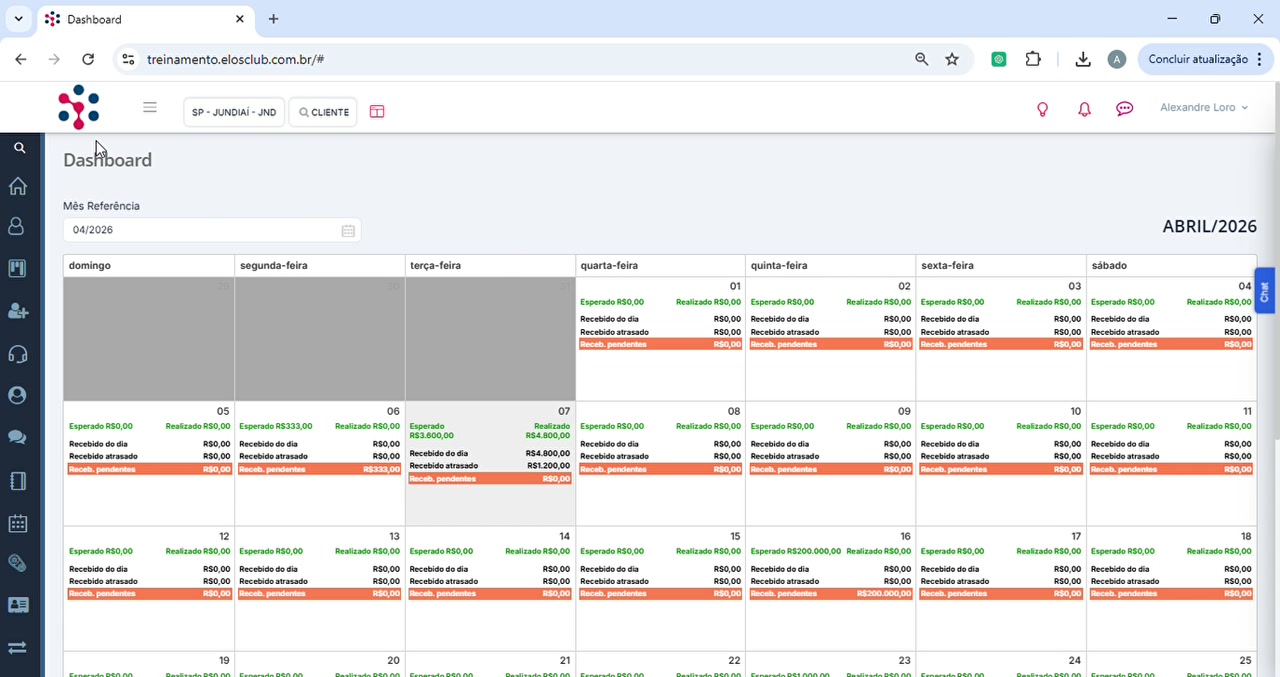
Task: Expand the Alexandre Loro user dropdown
Action: point(1204,108)
